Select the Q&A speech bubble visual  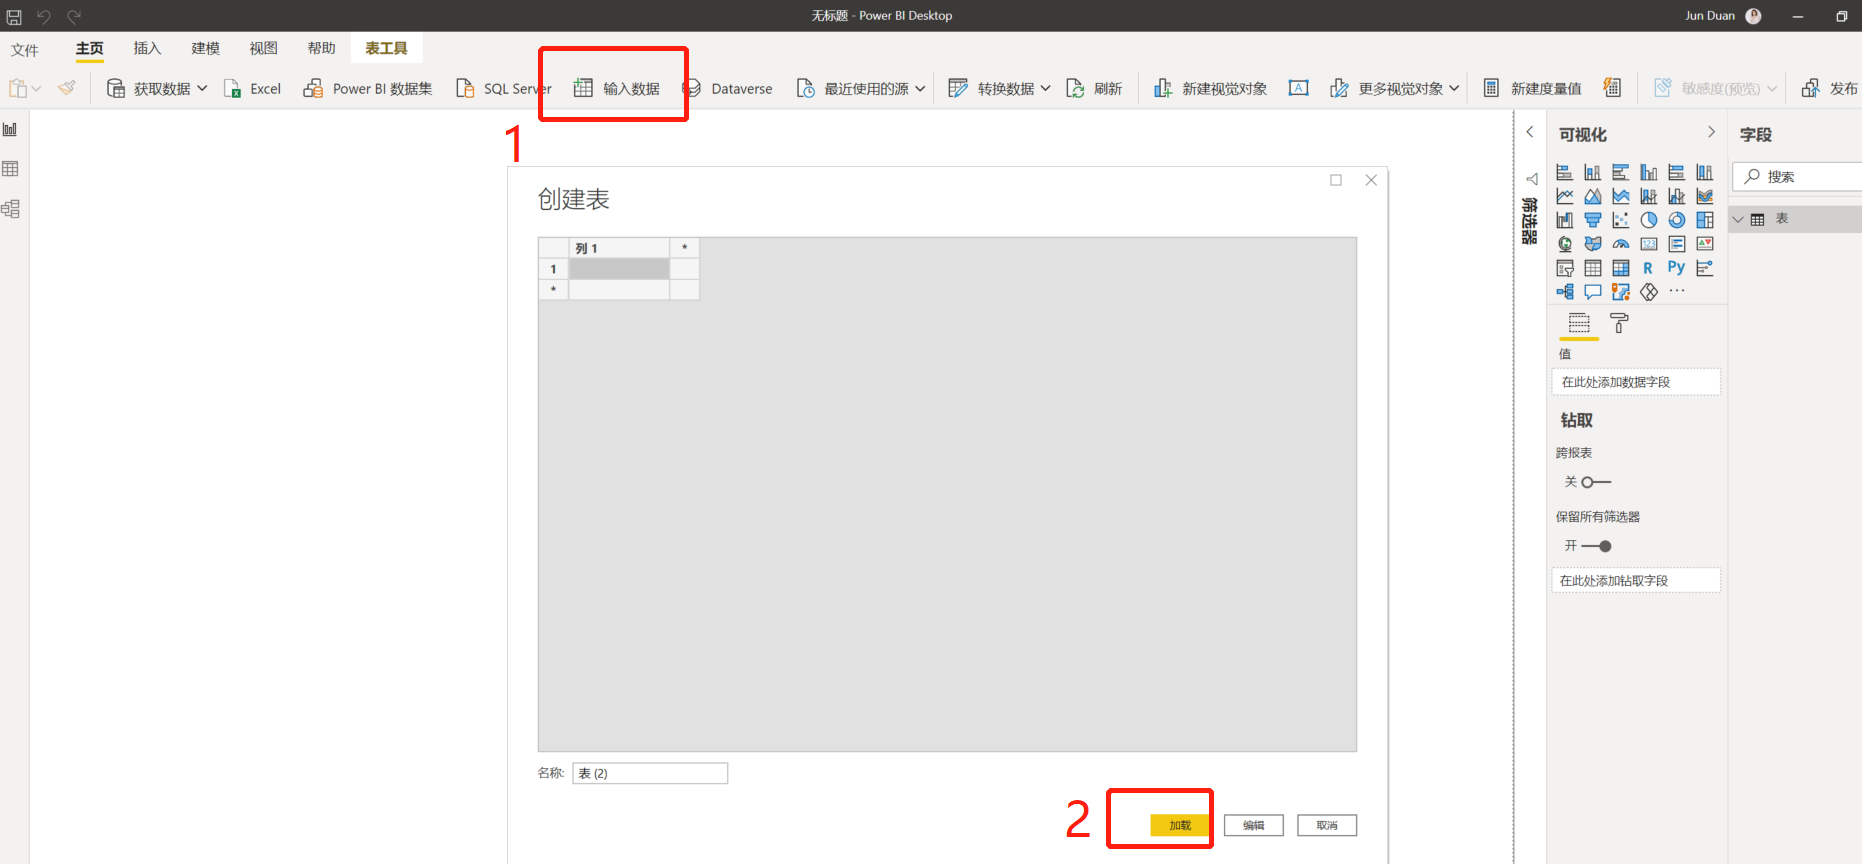(x=1593, y=292)
